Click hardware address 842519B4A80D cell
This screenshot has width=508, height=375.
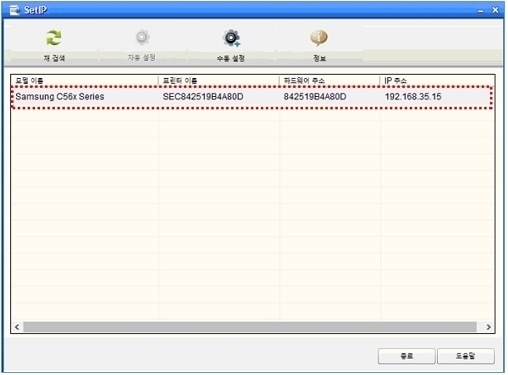coord(315,97)
